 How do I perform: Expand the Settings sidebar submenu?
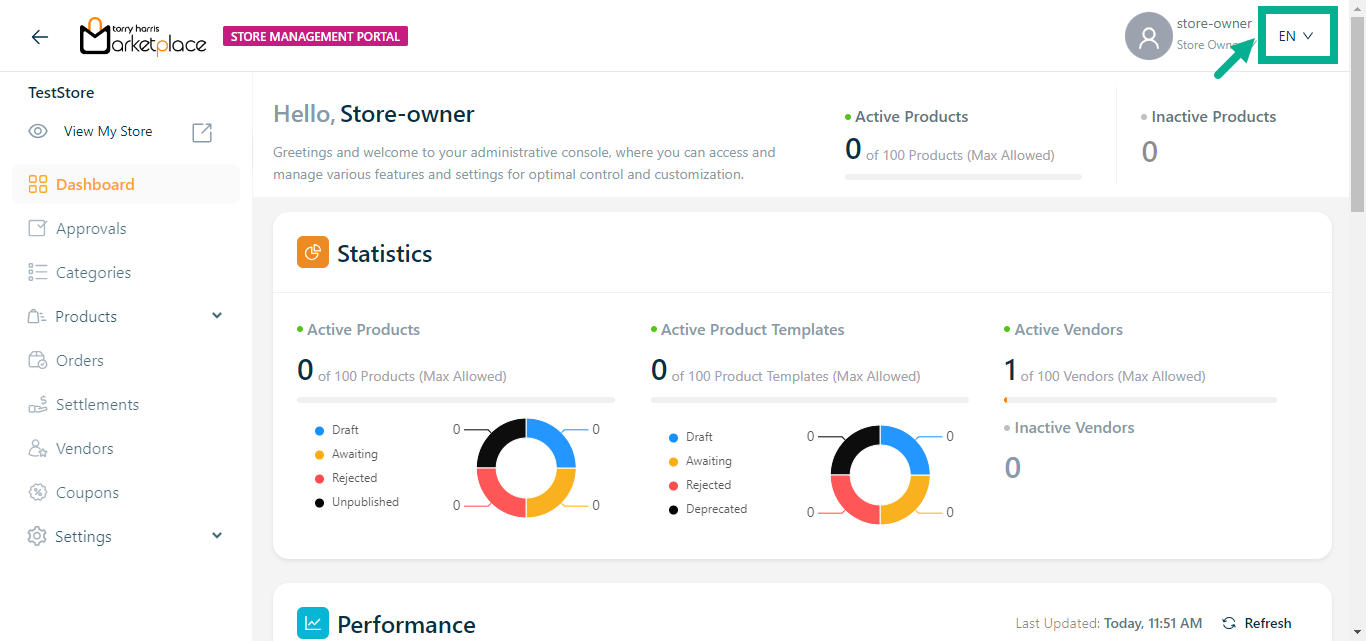pyautogui.click(x=217, y=536)
